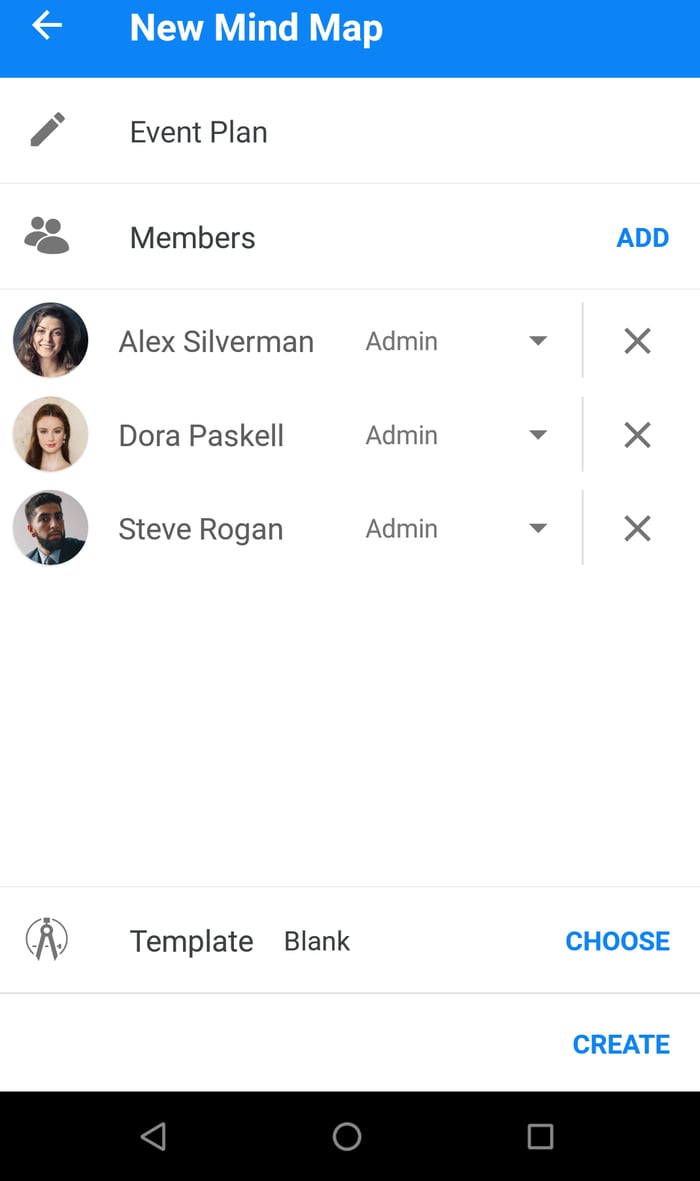The height and width of the screenshot is (1181, 700).
Task: Tap Dora Paskell's avatar
Action: [51, 434]
